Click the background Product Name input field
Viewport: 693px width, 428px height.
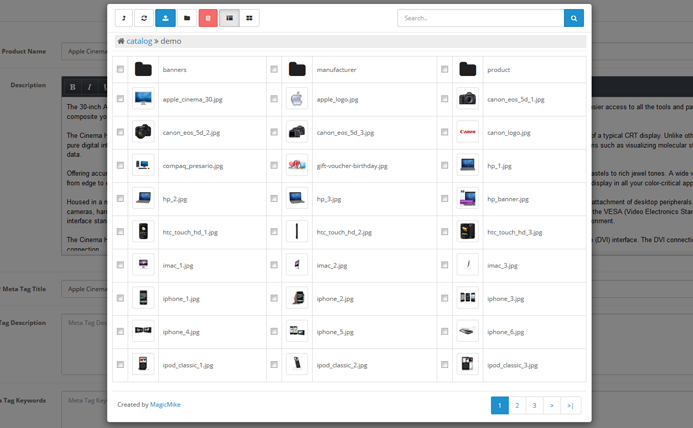pos(84,51)
